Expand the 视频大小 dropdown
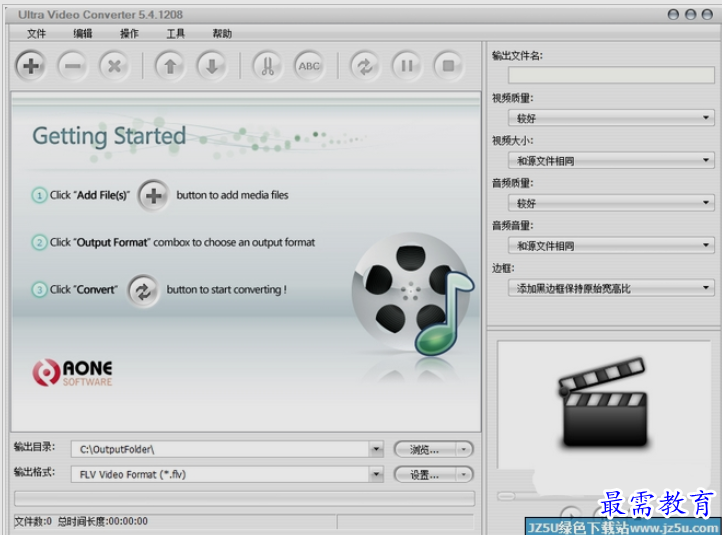Screen dimensions: 722x535 (x=611, y=160)
